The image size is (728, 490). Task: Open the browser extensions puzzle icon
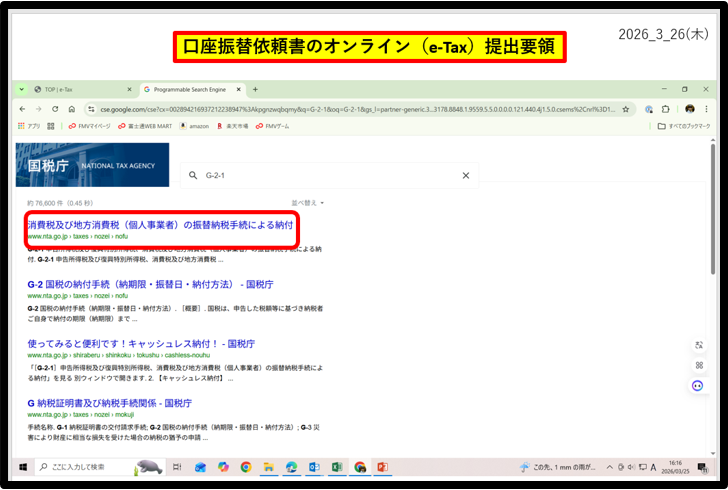pyautogui.click(x=665, y=109)
